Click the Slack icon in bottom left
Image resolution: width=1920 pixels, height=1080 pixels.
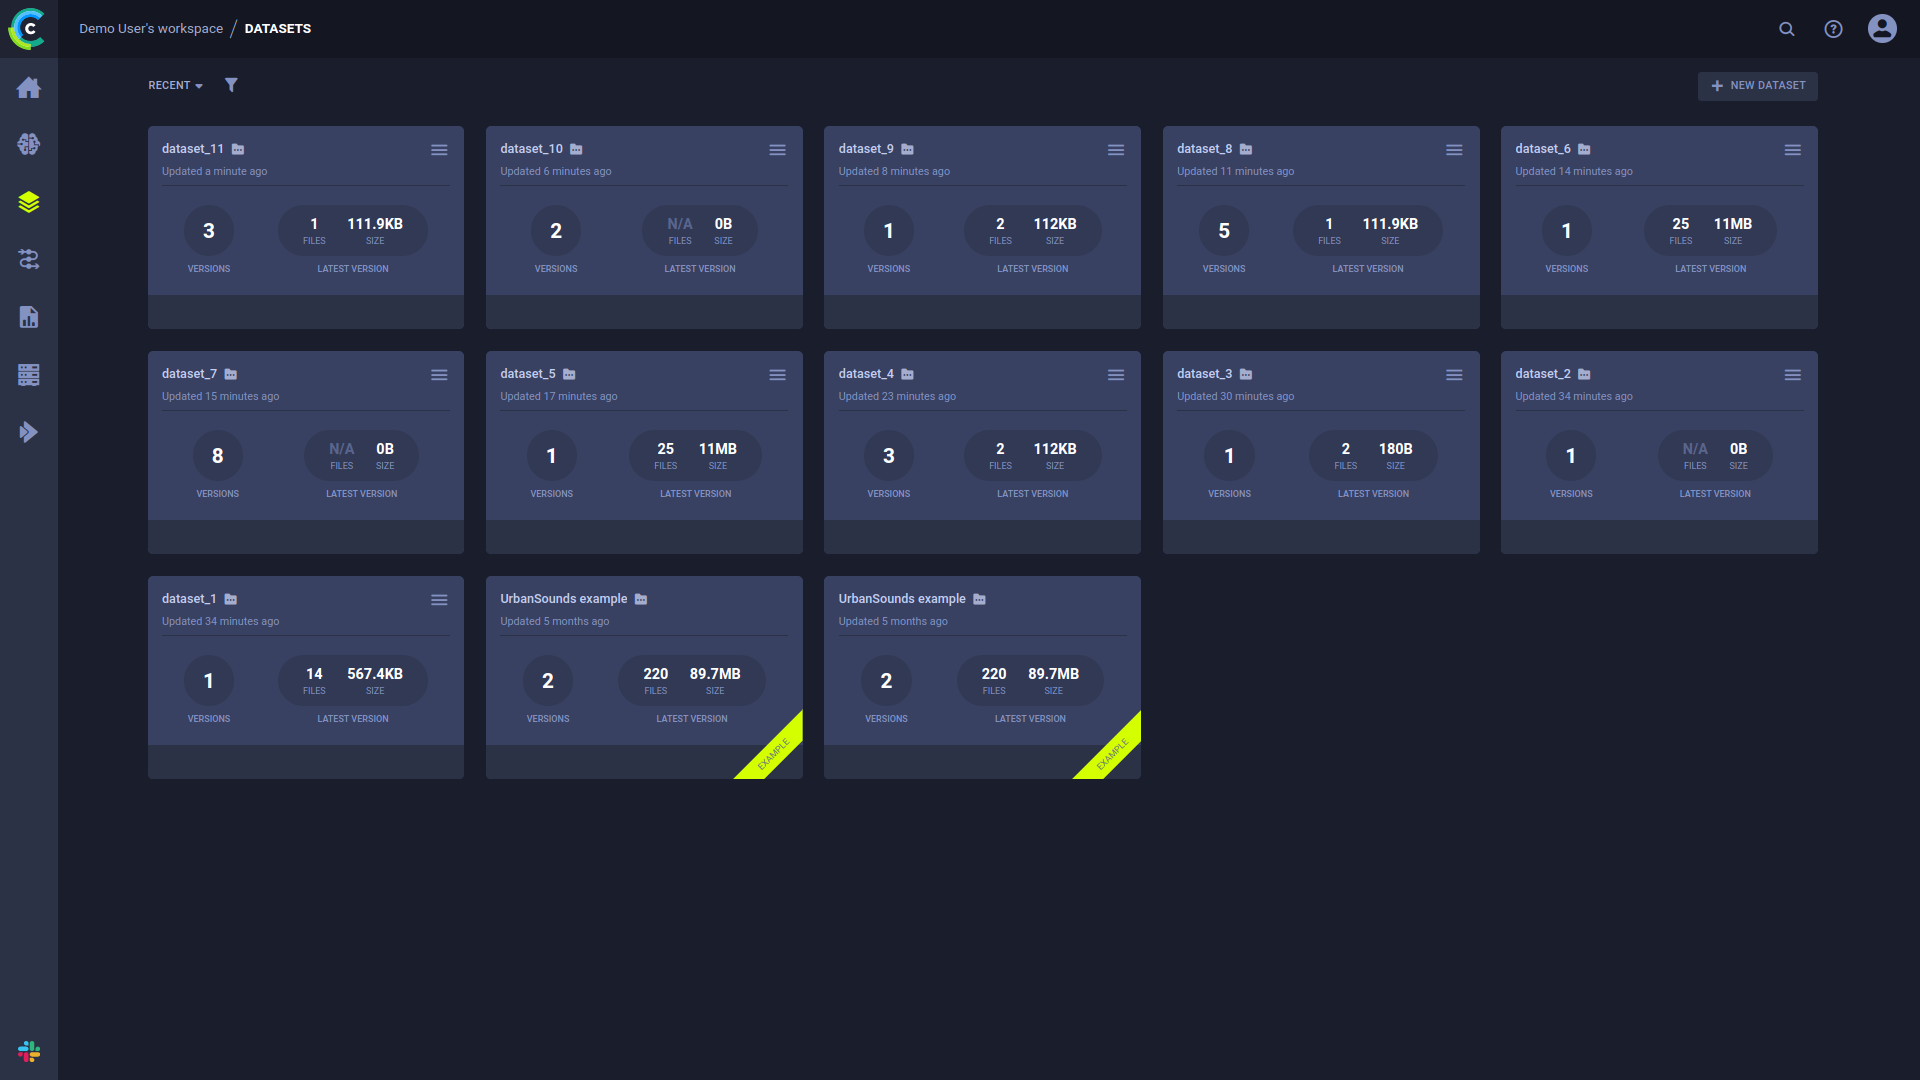coord(29,1051)
